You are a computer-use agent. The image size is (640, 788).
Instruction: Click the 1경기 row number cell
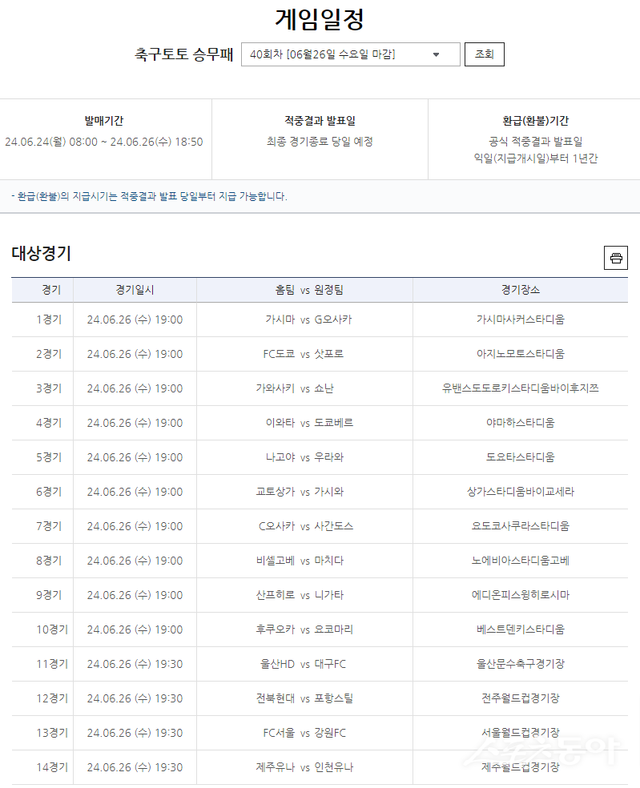(48, 320)
